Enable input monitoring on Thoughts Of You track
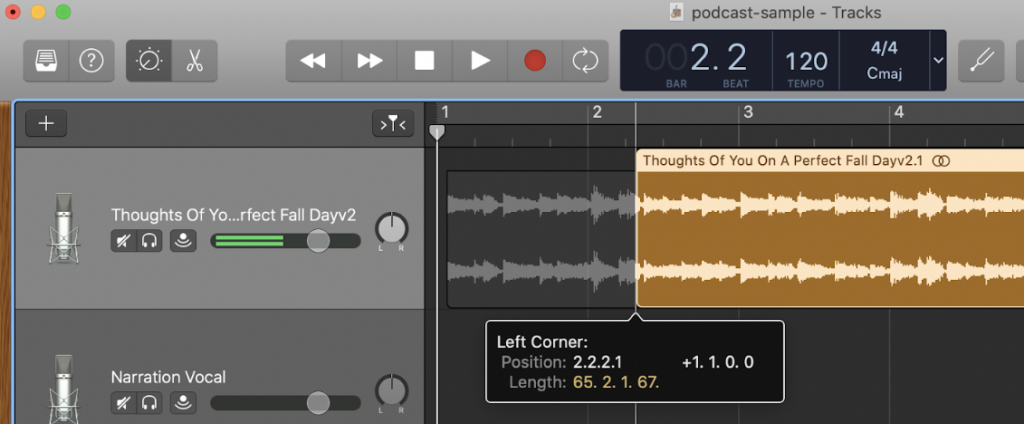1024x424 pixels. [183, 241]
